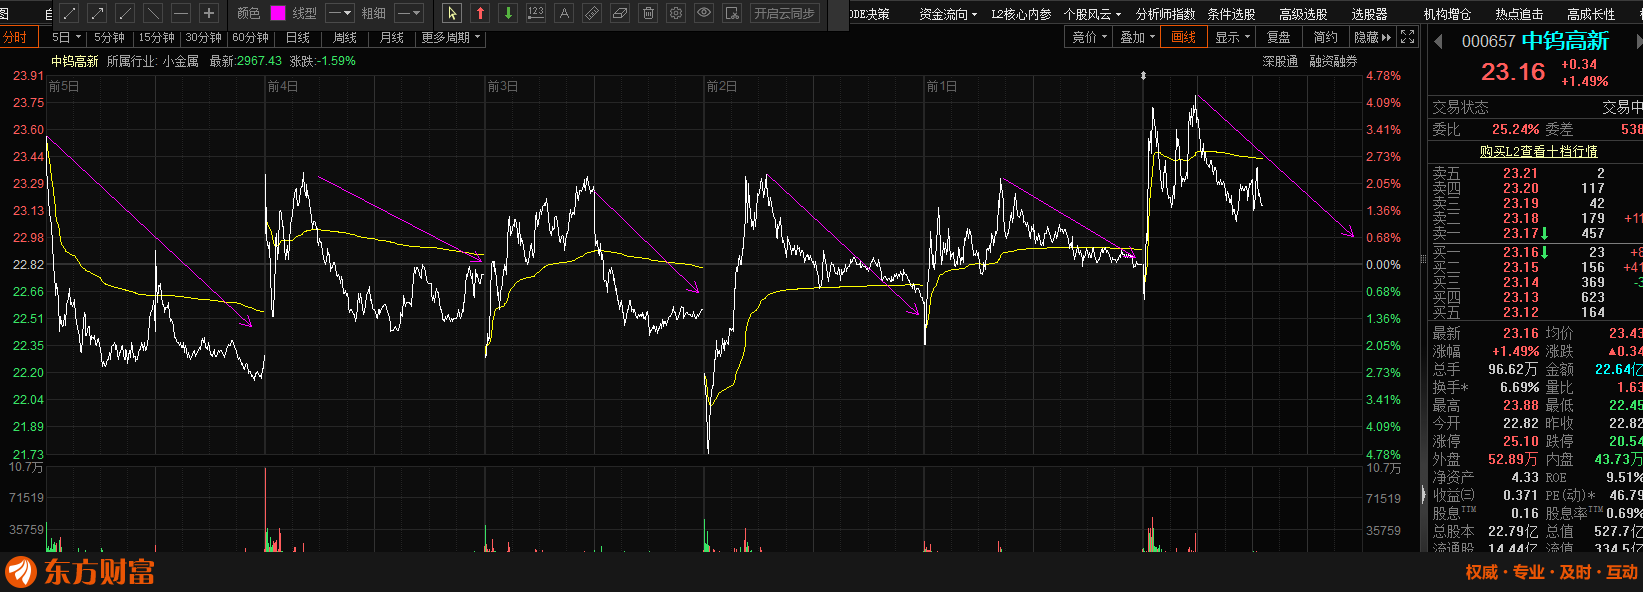Switch to the 60分钟 period tab
Screen dimensions: 1643x592
[250, 37]
